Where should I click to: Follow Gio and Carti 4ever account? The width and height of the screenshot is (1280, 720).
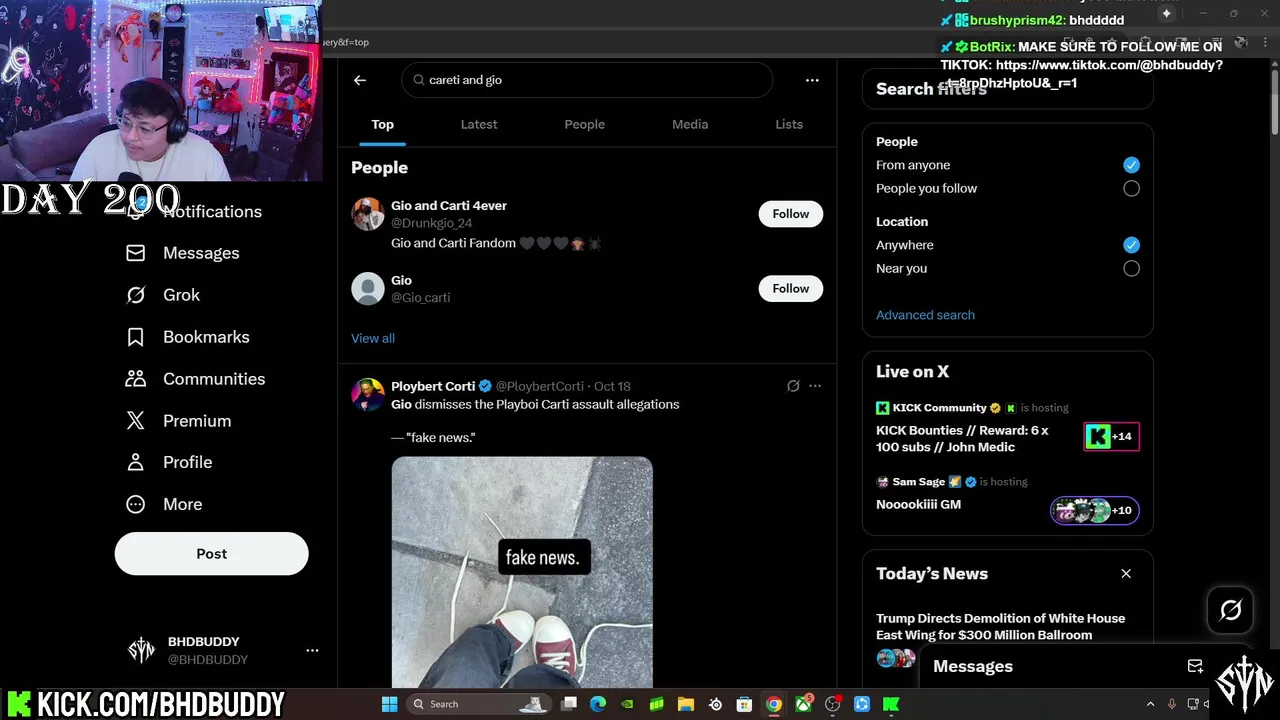791,214
